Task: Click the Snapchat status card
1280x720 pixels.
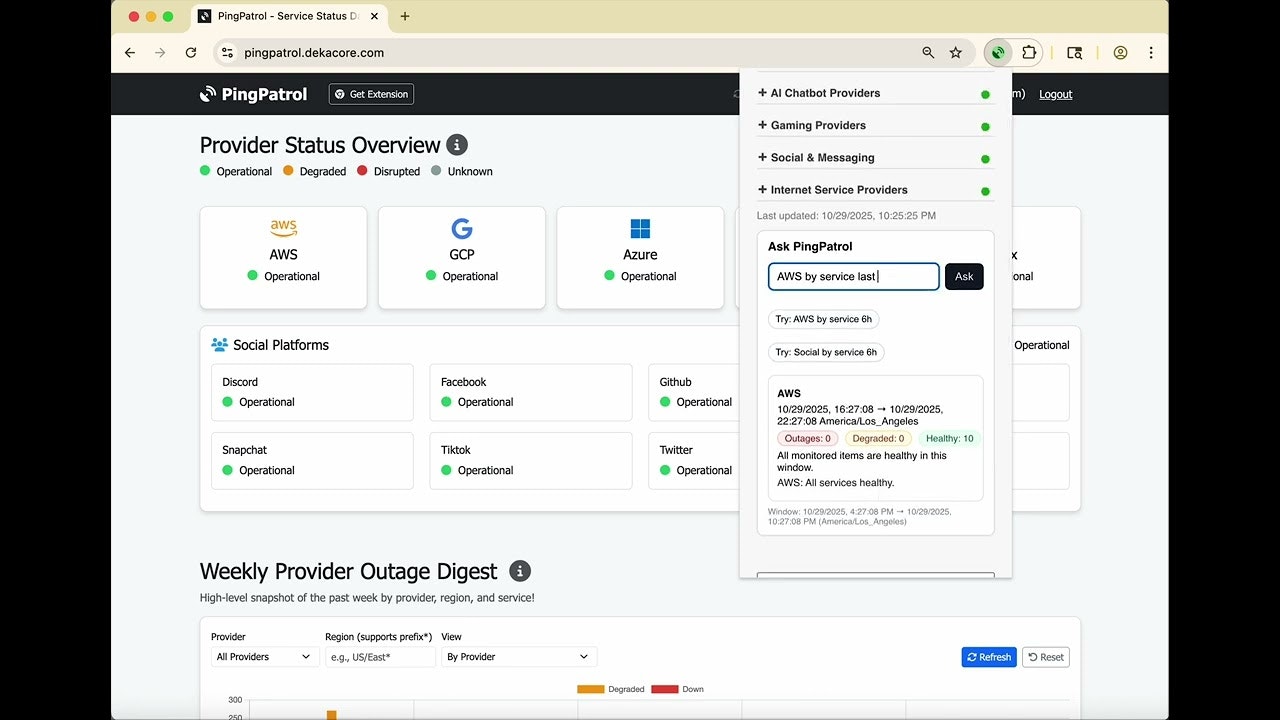Action: click(x=312, y=461)
